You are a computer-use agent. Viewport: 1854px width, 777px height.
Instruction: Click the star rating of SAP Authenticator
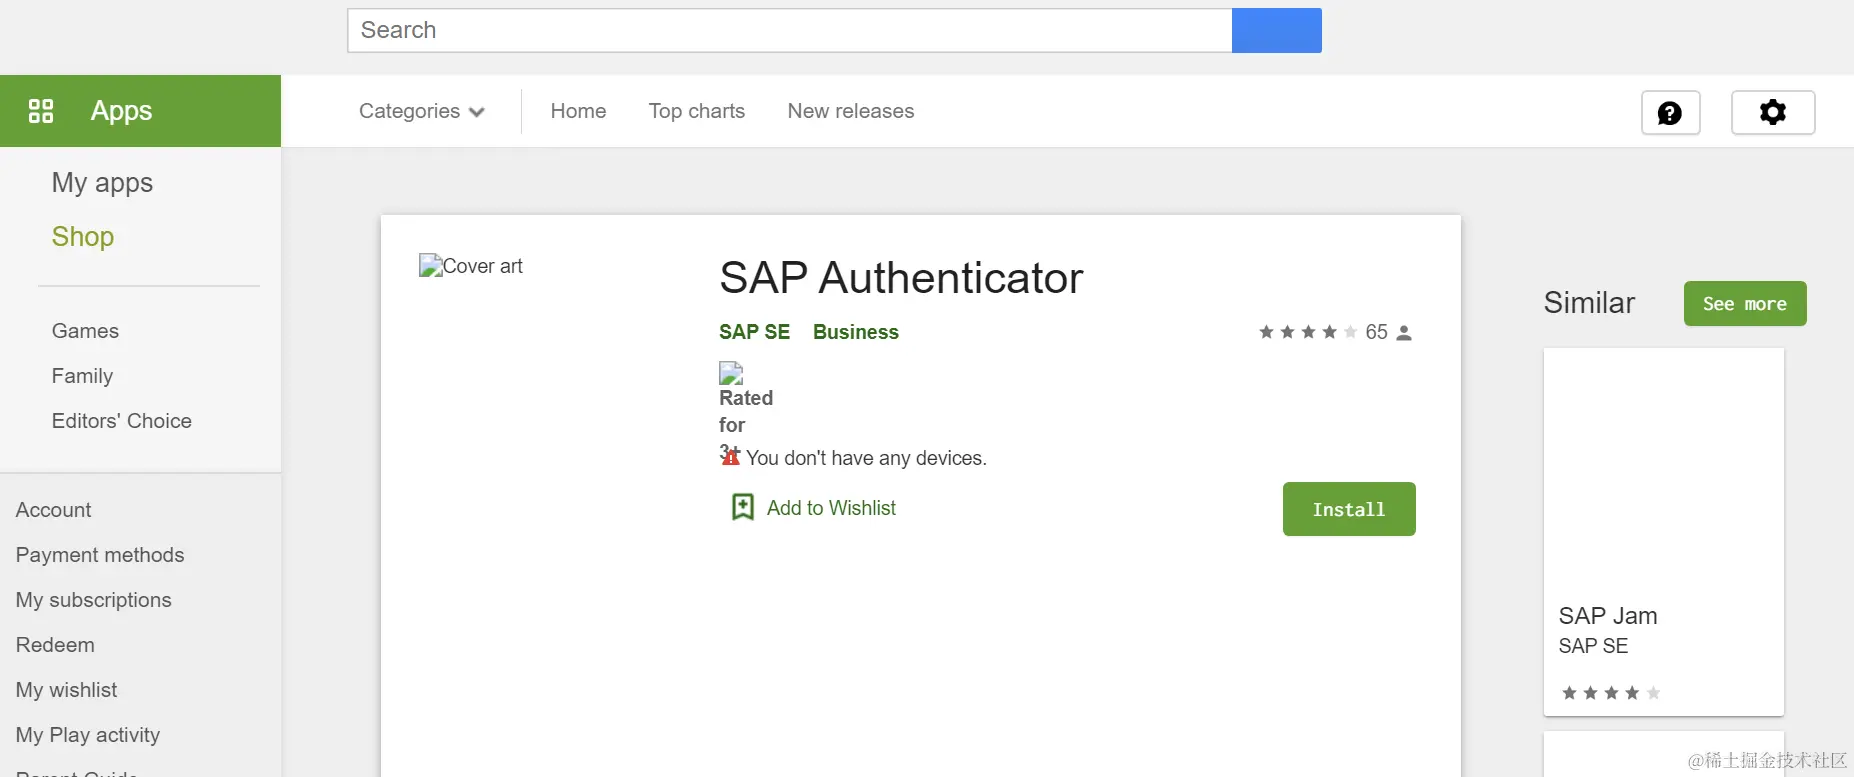pyautogui.click(x=1308, y=332)
